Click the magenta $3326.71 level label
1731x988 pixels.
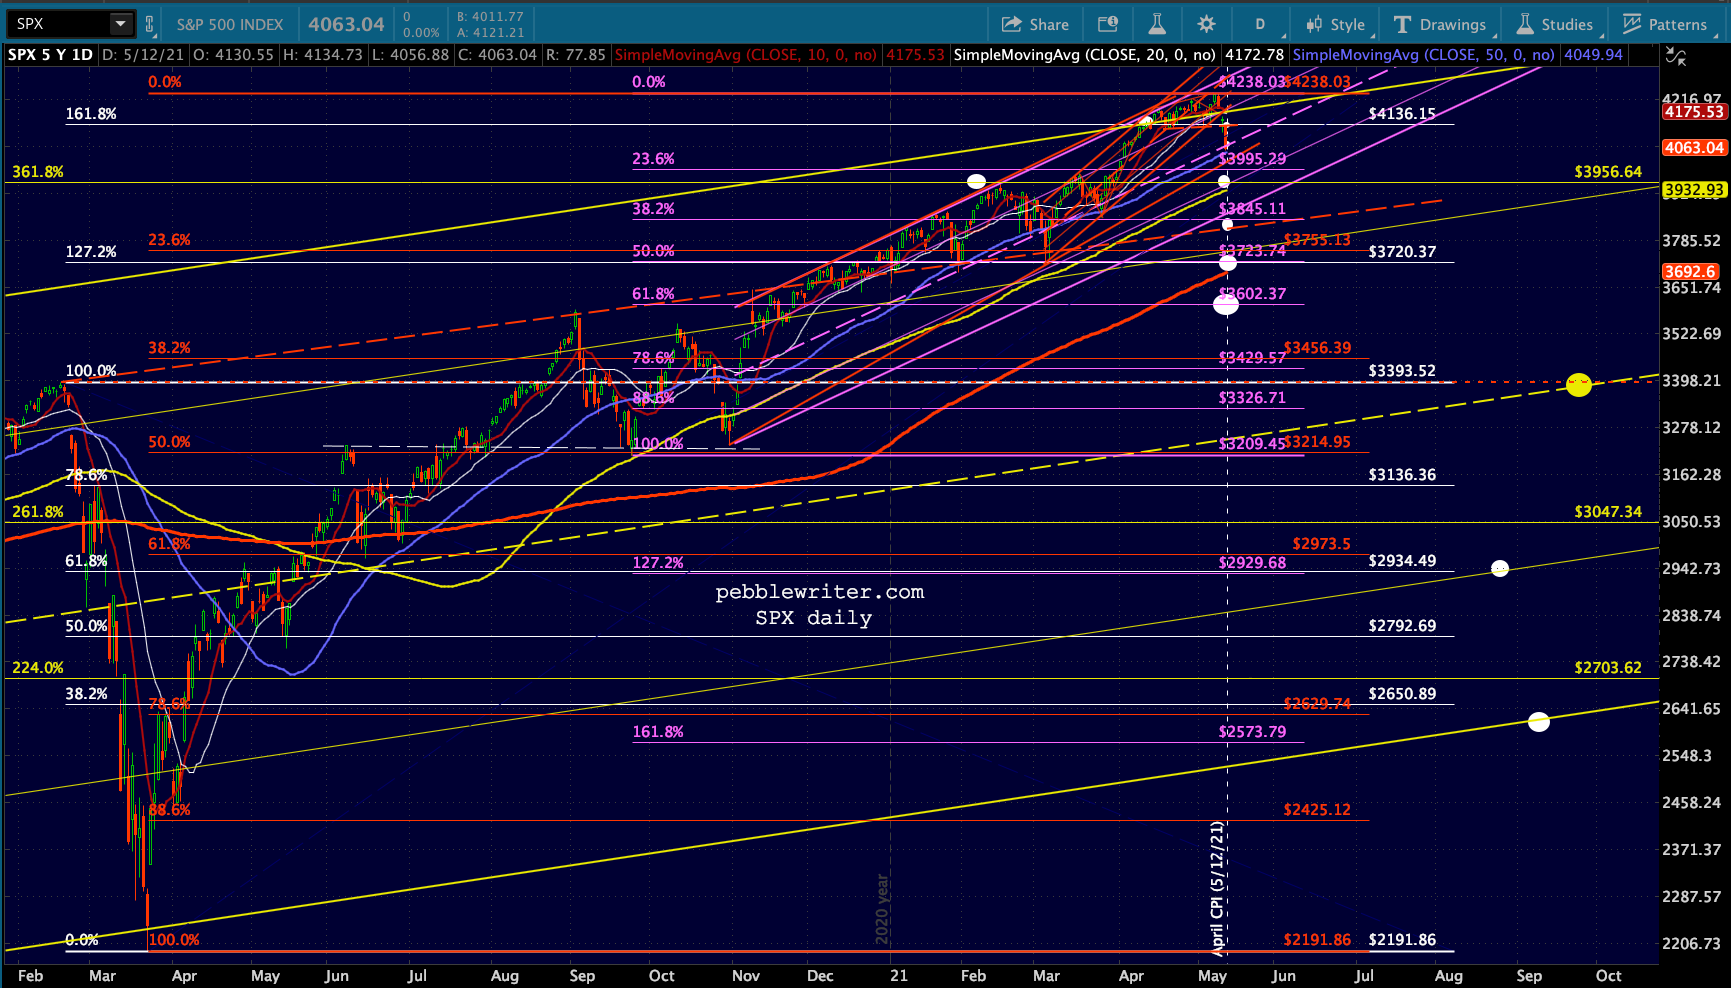(x=1252, y=398)
